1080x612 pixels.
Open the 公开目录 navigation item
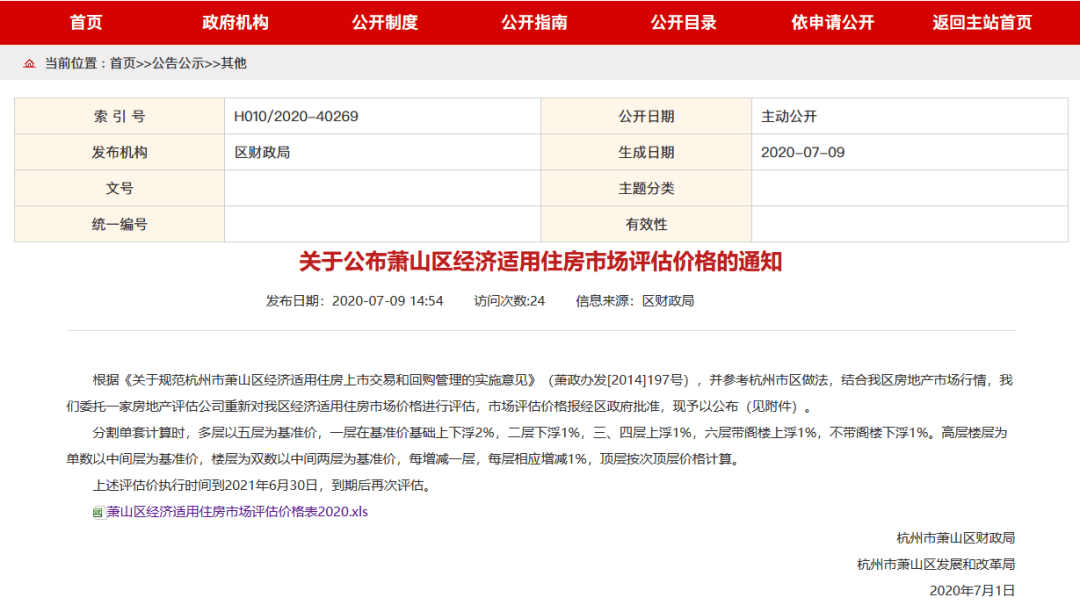[684, 23]
